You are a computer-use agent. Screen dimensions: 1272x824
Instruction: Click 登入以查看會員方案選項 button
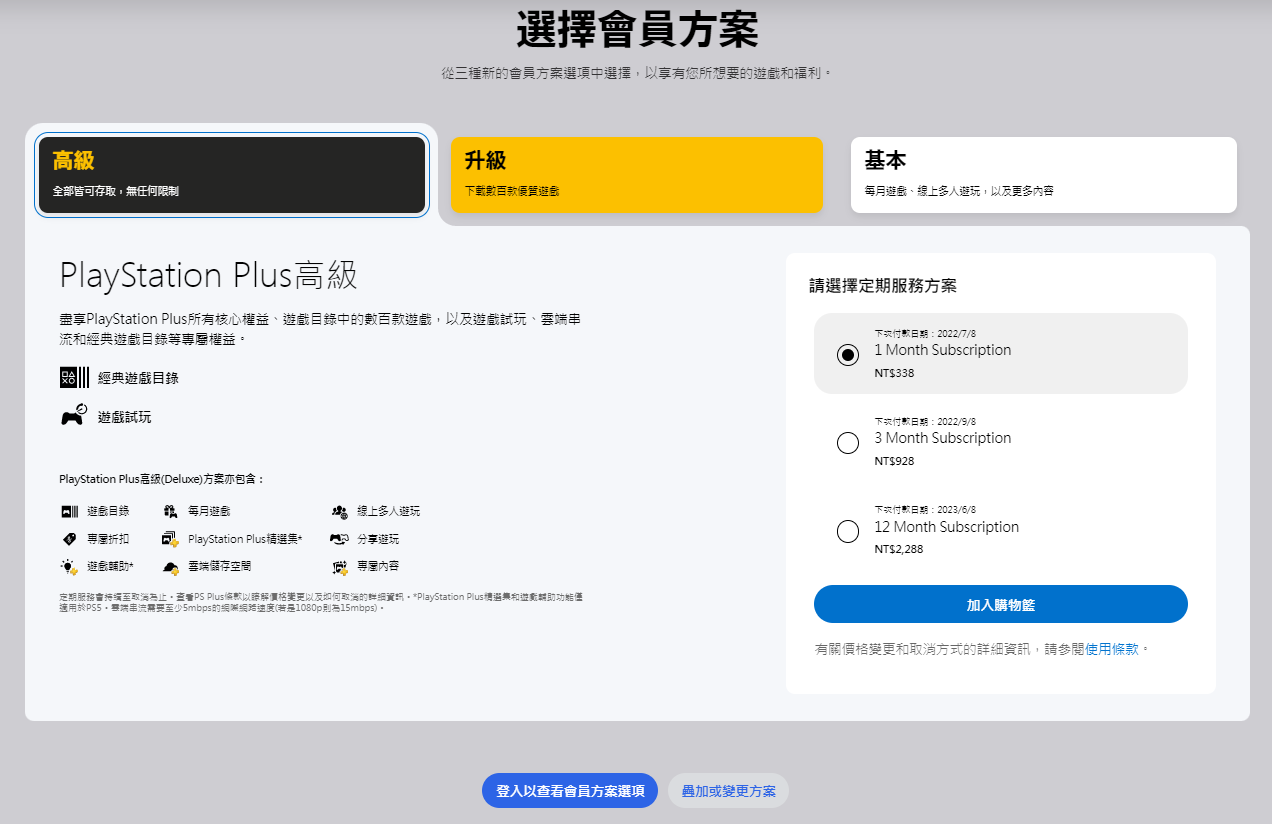(x=570, y=790)
